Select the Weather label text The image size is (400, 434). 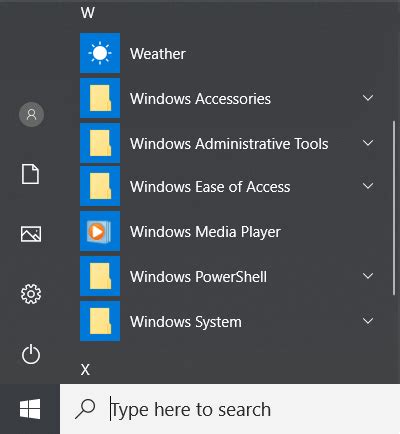[158, 54]
